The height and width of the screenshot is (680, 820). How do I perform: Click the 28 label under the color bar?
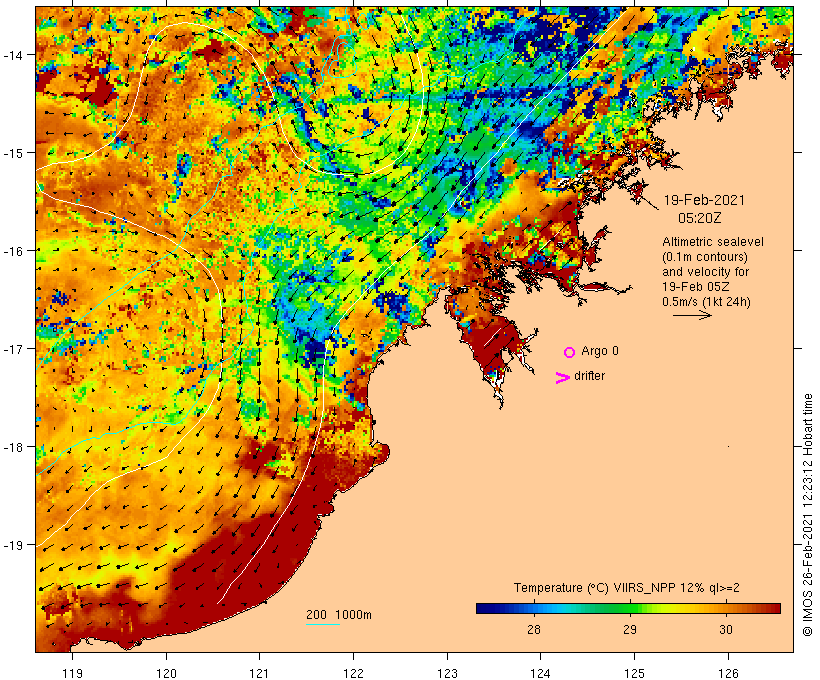coord(533,629)
